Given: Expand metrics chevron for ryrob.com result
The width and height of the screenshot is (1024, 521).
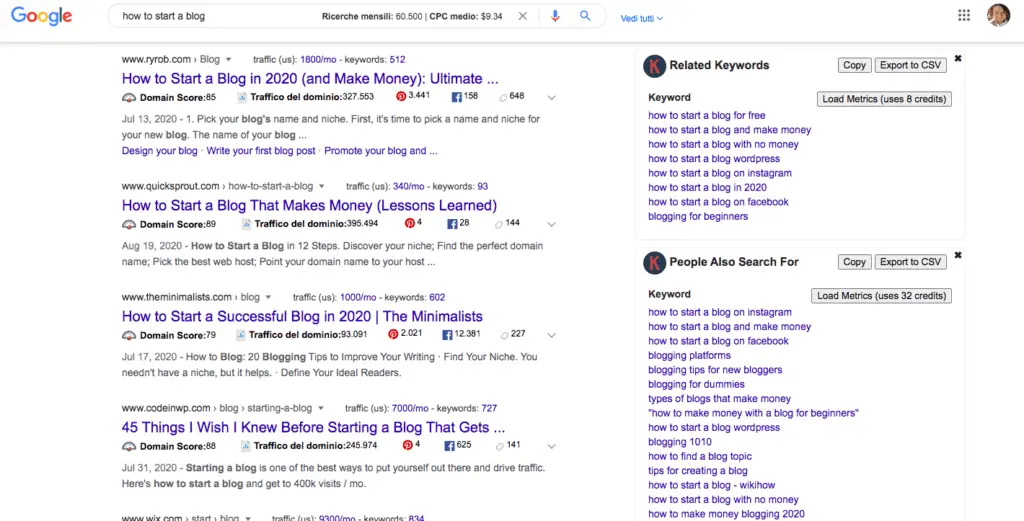Looking at the screenshot, I should (552, 98).
